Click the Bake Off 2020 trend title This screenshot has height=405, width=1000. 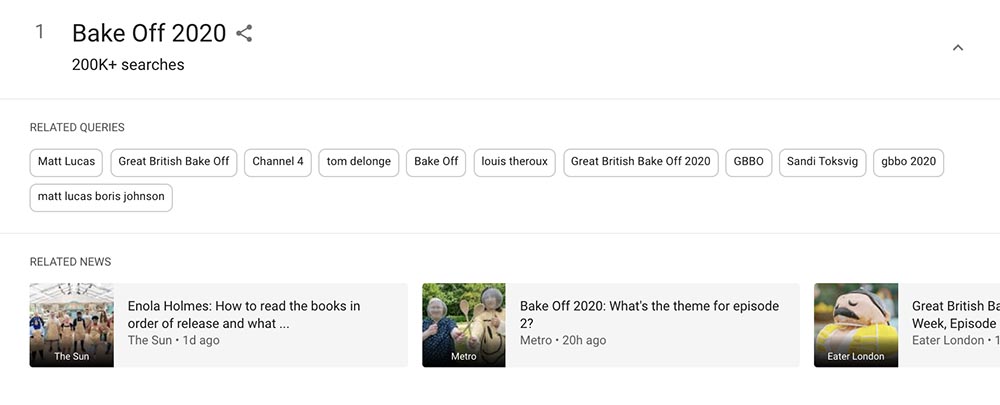click(149, 33)
